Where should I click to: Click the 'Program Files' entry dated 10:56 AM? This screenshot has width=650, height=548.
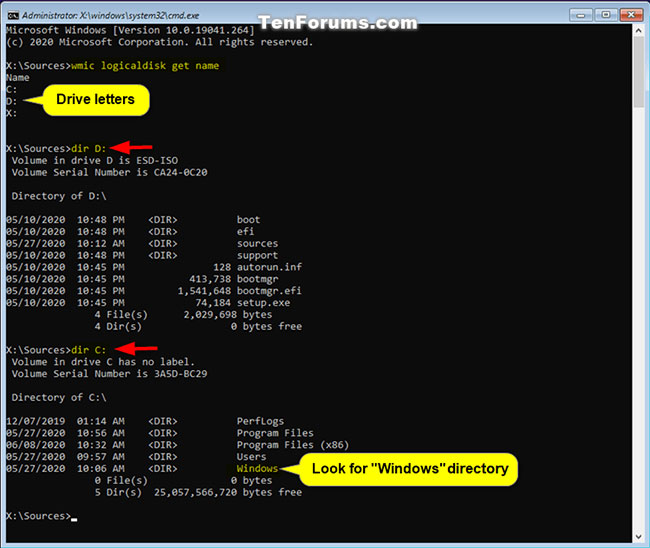275,433
